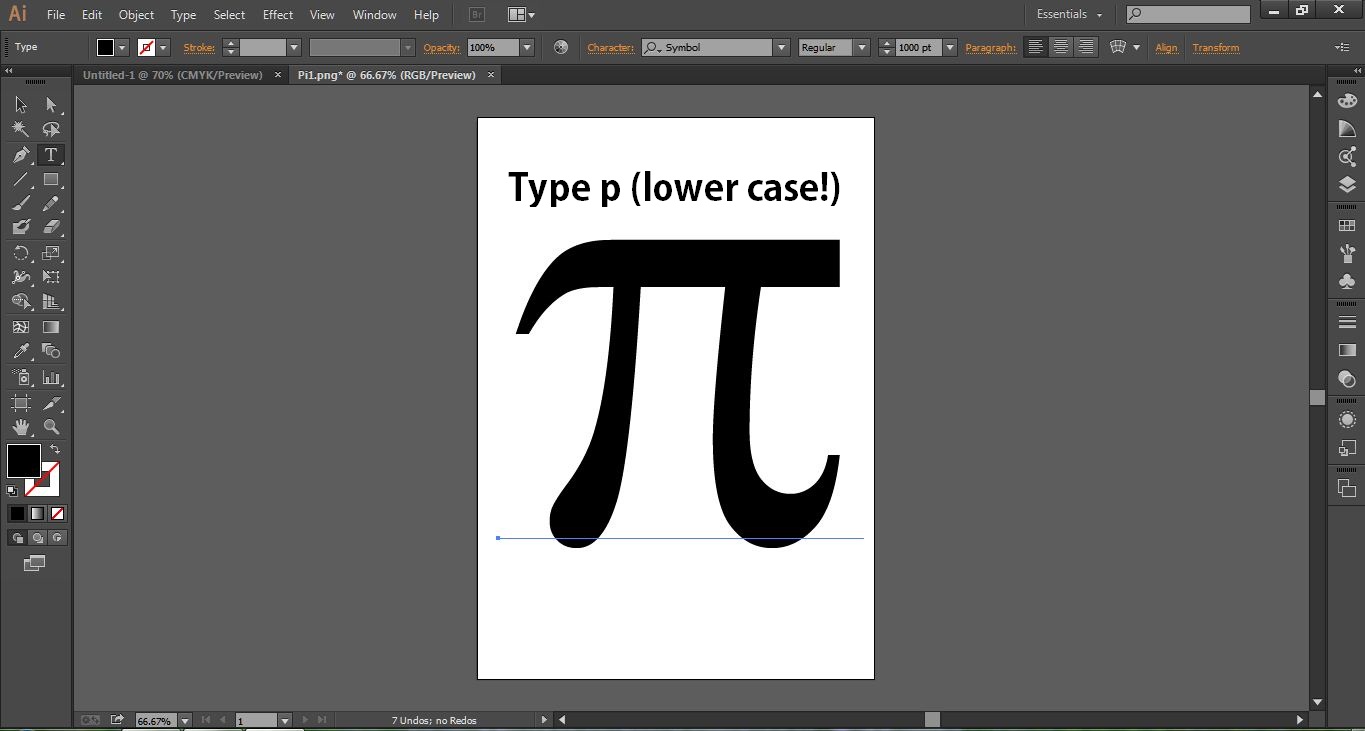Select the Eraser tool
This screenshot has width=1365, height=731.
(x=51, y=228)
